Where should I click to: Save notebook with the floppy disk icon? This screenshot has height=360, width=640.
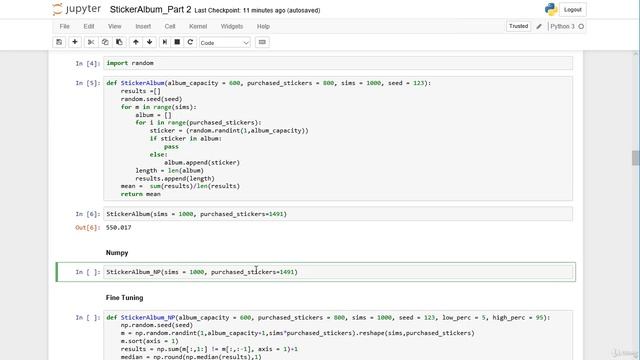pyautogui.click(x=59, y=42)
